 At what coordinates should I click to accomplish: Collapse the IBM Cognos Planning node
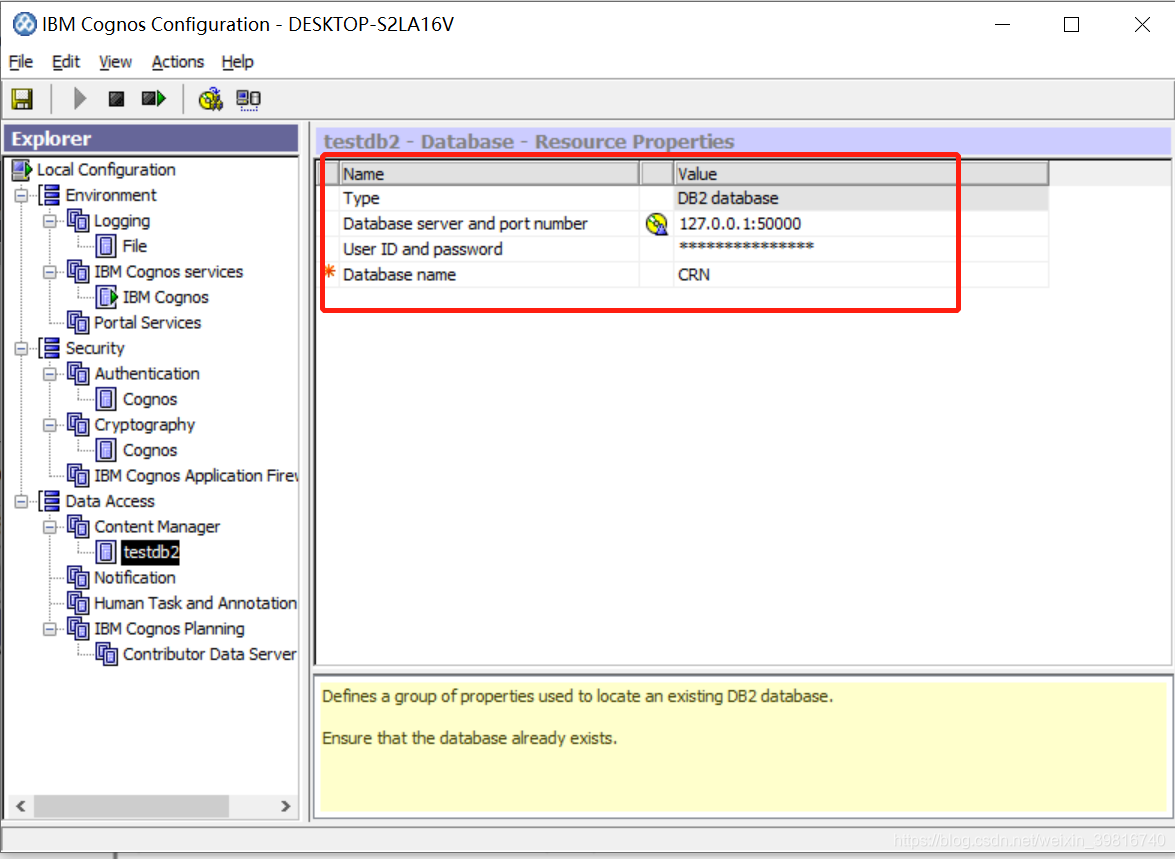[x=49, y=630]
